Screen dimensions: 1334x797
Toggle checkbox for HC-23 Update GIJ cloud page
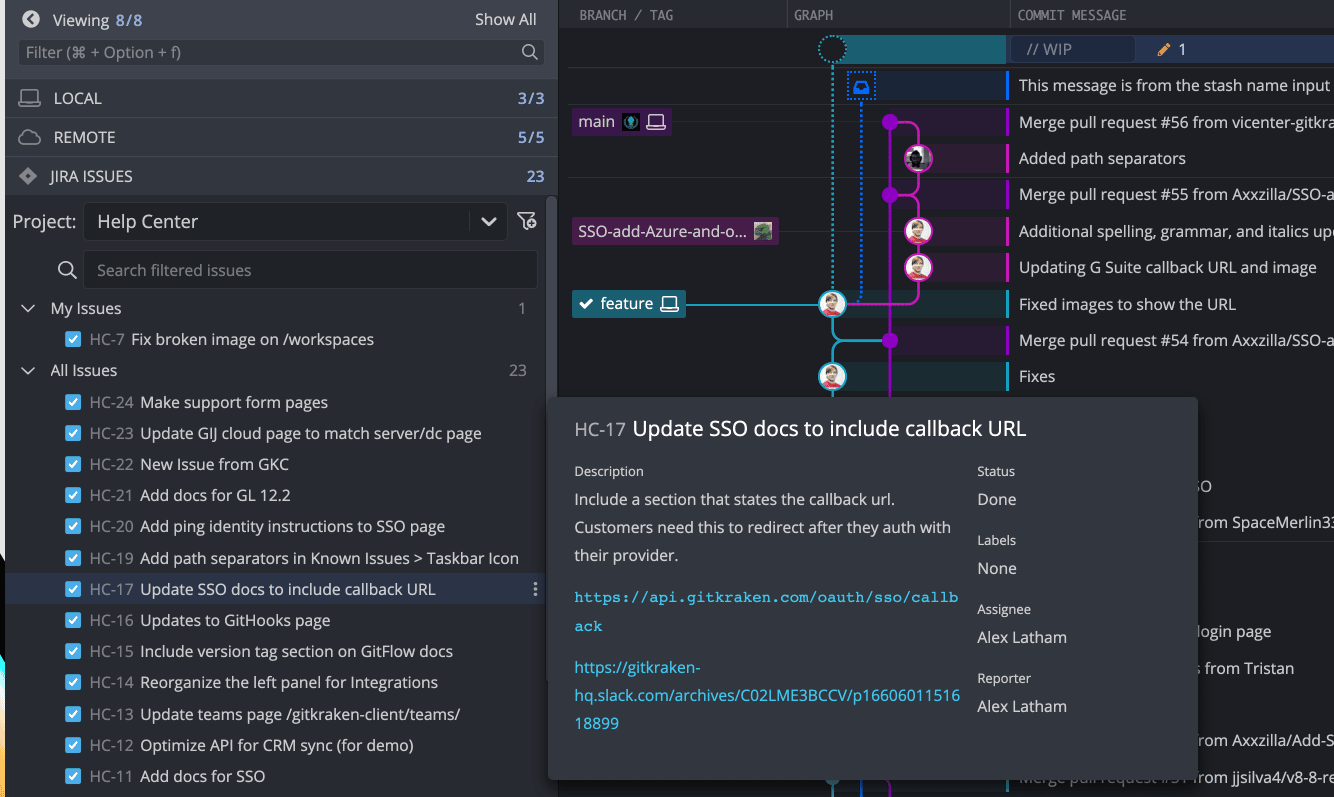tap(72, 433)
